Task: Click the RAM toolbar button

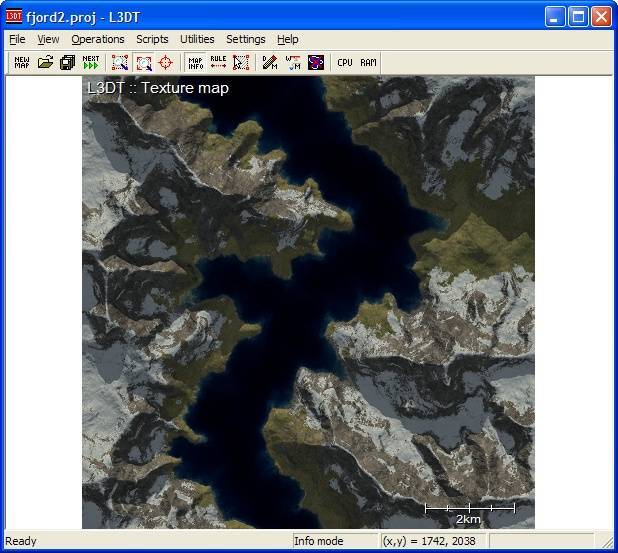Action: (368, 62)
